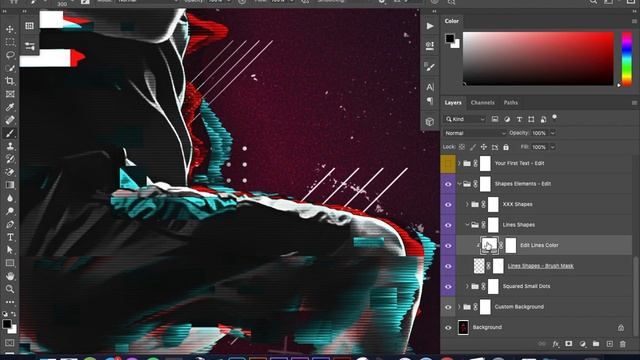Viewport: 640px width, 360px height.
Task: Hide the Edit Lines Color layer
Action: [448, 245]
